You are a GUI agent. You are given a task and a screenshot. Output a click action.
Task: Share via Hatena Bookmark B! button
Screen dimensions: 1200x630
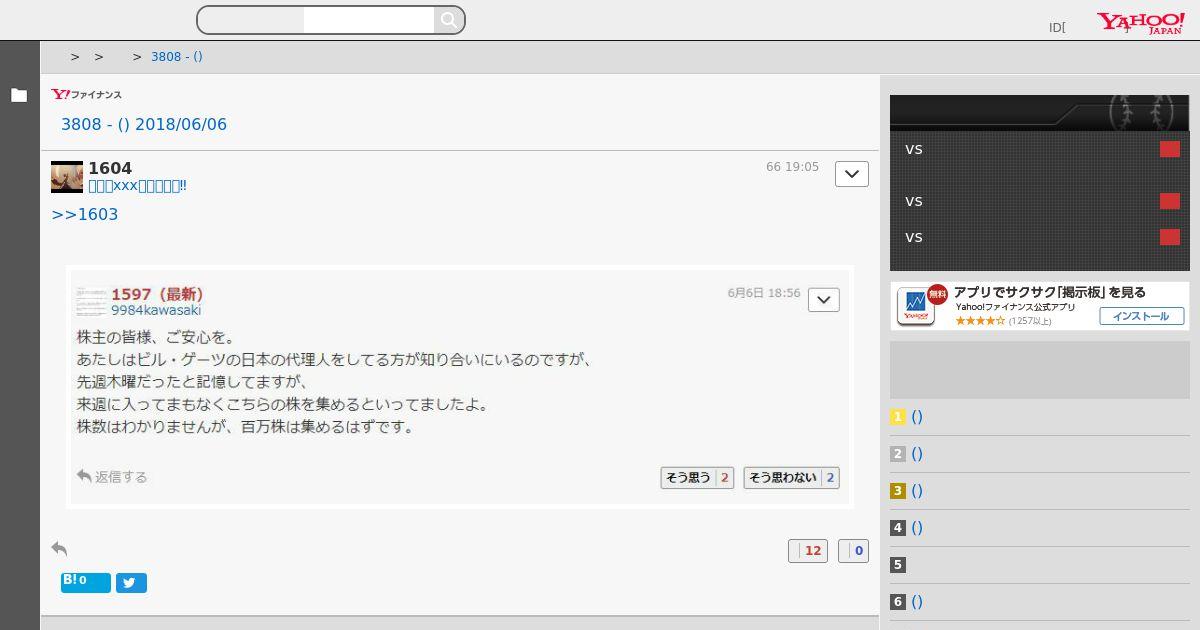pyautogui.click(x=86, y=582)
